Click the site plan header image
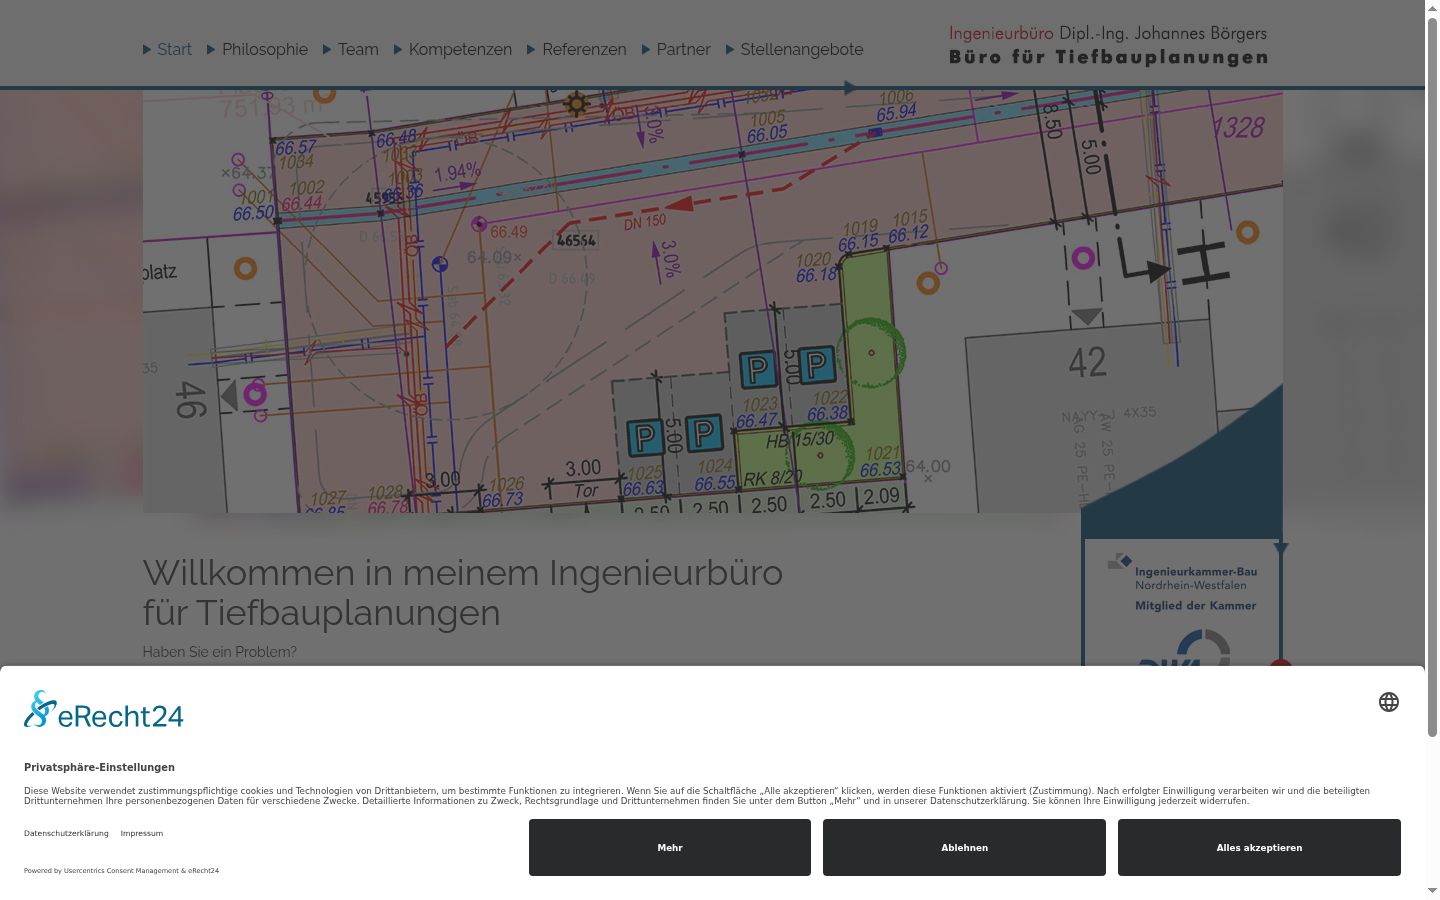 click(x=712, y=301)
